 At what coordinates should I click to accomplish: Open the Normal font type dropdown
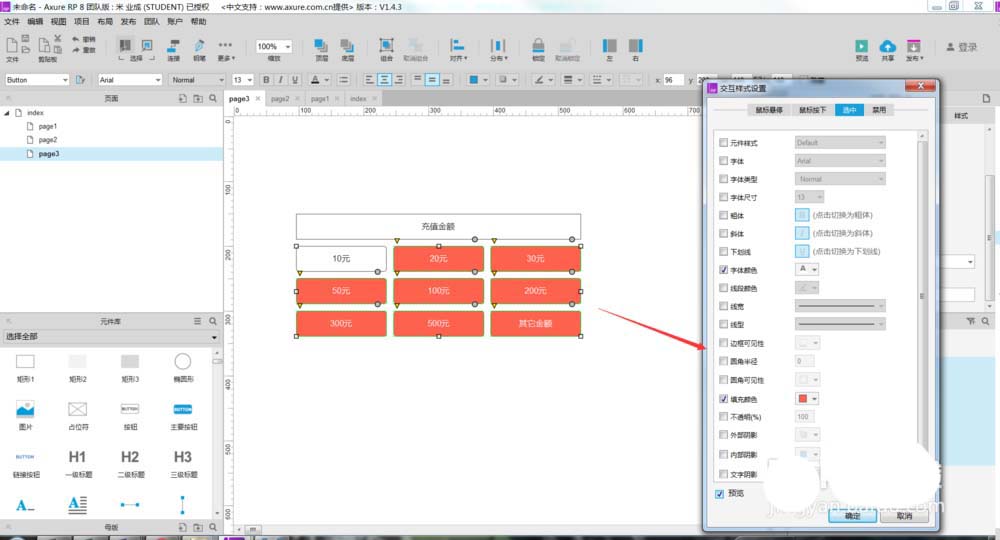(197, 80)
